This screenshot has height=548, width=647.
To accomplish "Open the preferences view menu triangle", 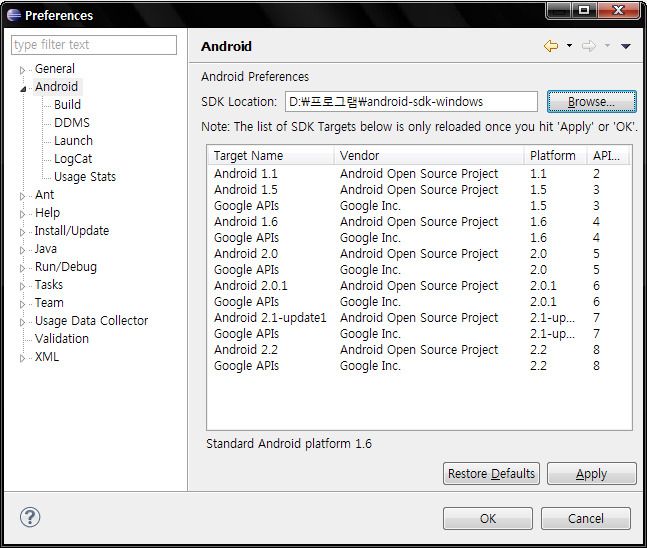I will 626,46.
